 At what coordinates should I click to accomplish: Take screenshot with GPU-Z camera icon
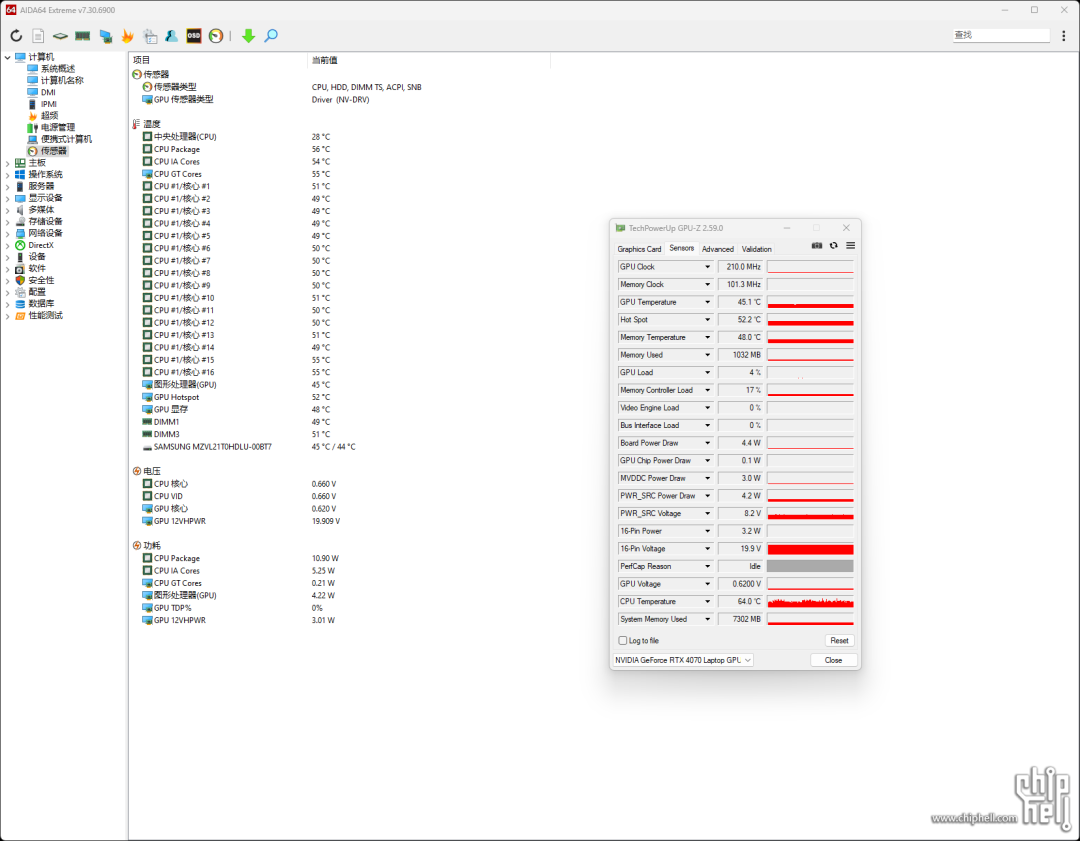pos(817,246)
